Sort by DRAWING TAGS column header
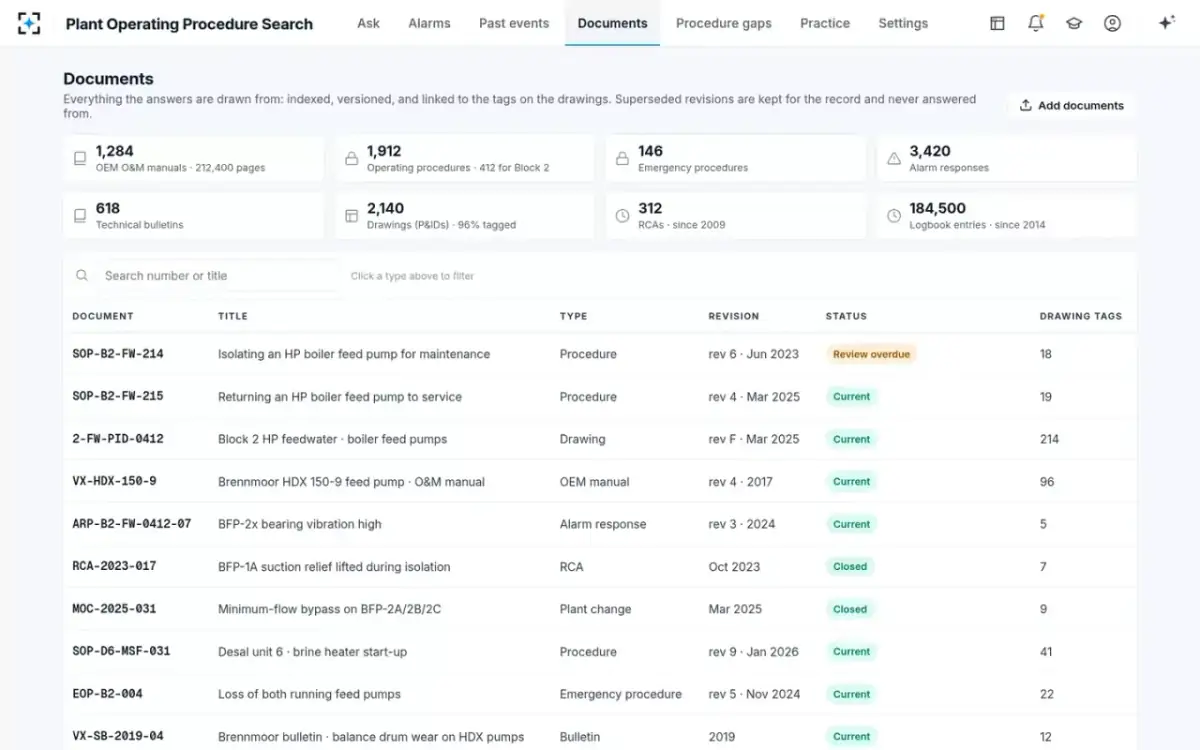 click(x=1081, y=316)
